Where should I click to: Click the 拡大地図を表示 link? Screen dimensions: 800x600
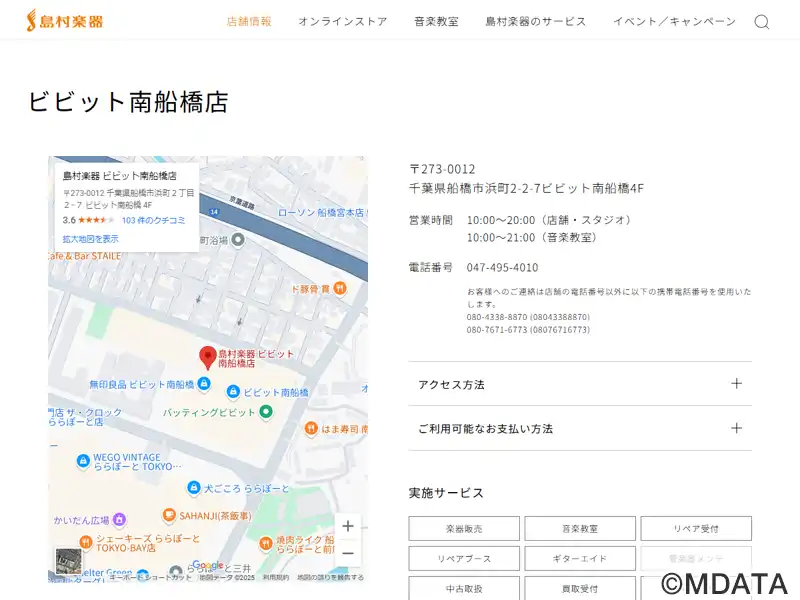coord(90,238)
